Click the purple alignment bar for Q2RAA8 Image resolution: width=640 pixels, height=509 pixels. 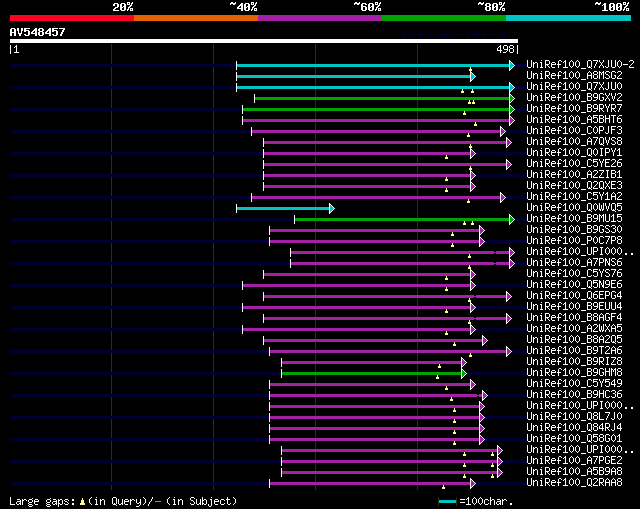tap(370, 484)
